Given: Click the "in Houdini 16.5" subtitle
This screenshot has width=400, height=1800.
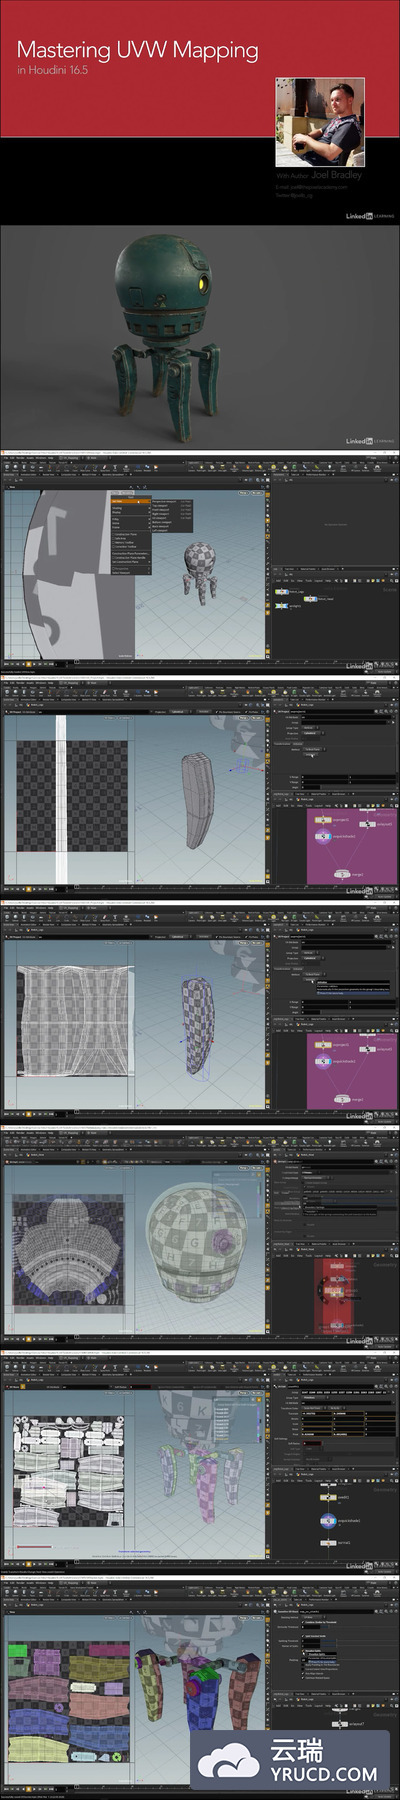Looking at the screenshot, I should coord(52,71).
